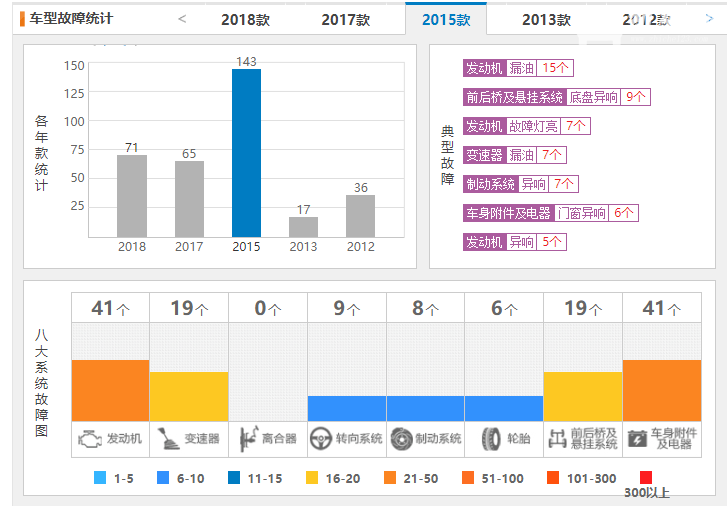Click the 51-100 legend swatch

point(468,478)
